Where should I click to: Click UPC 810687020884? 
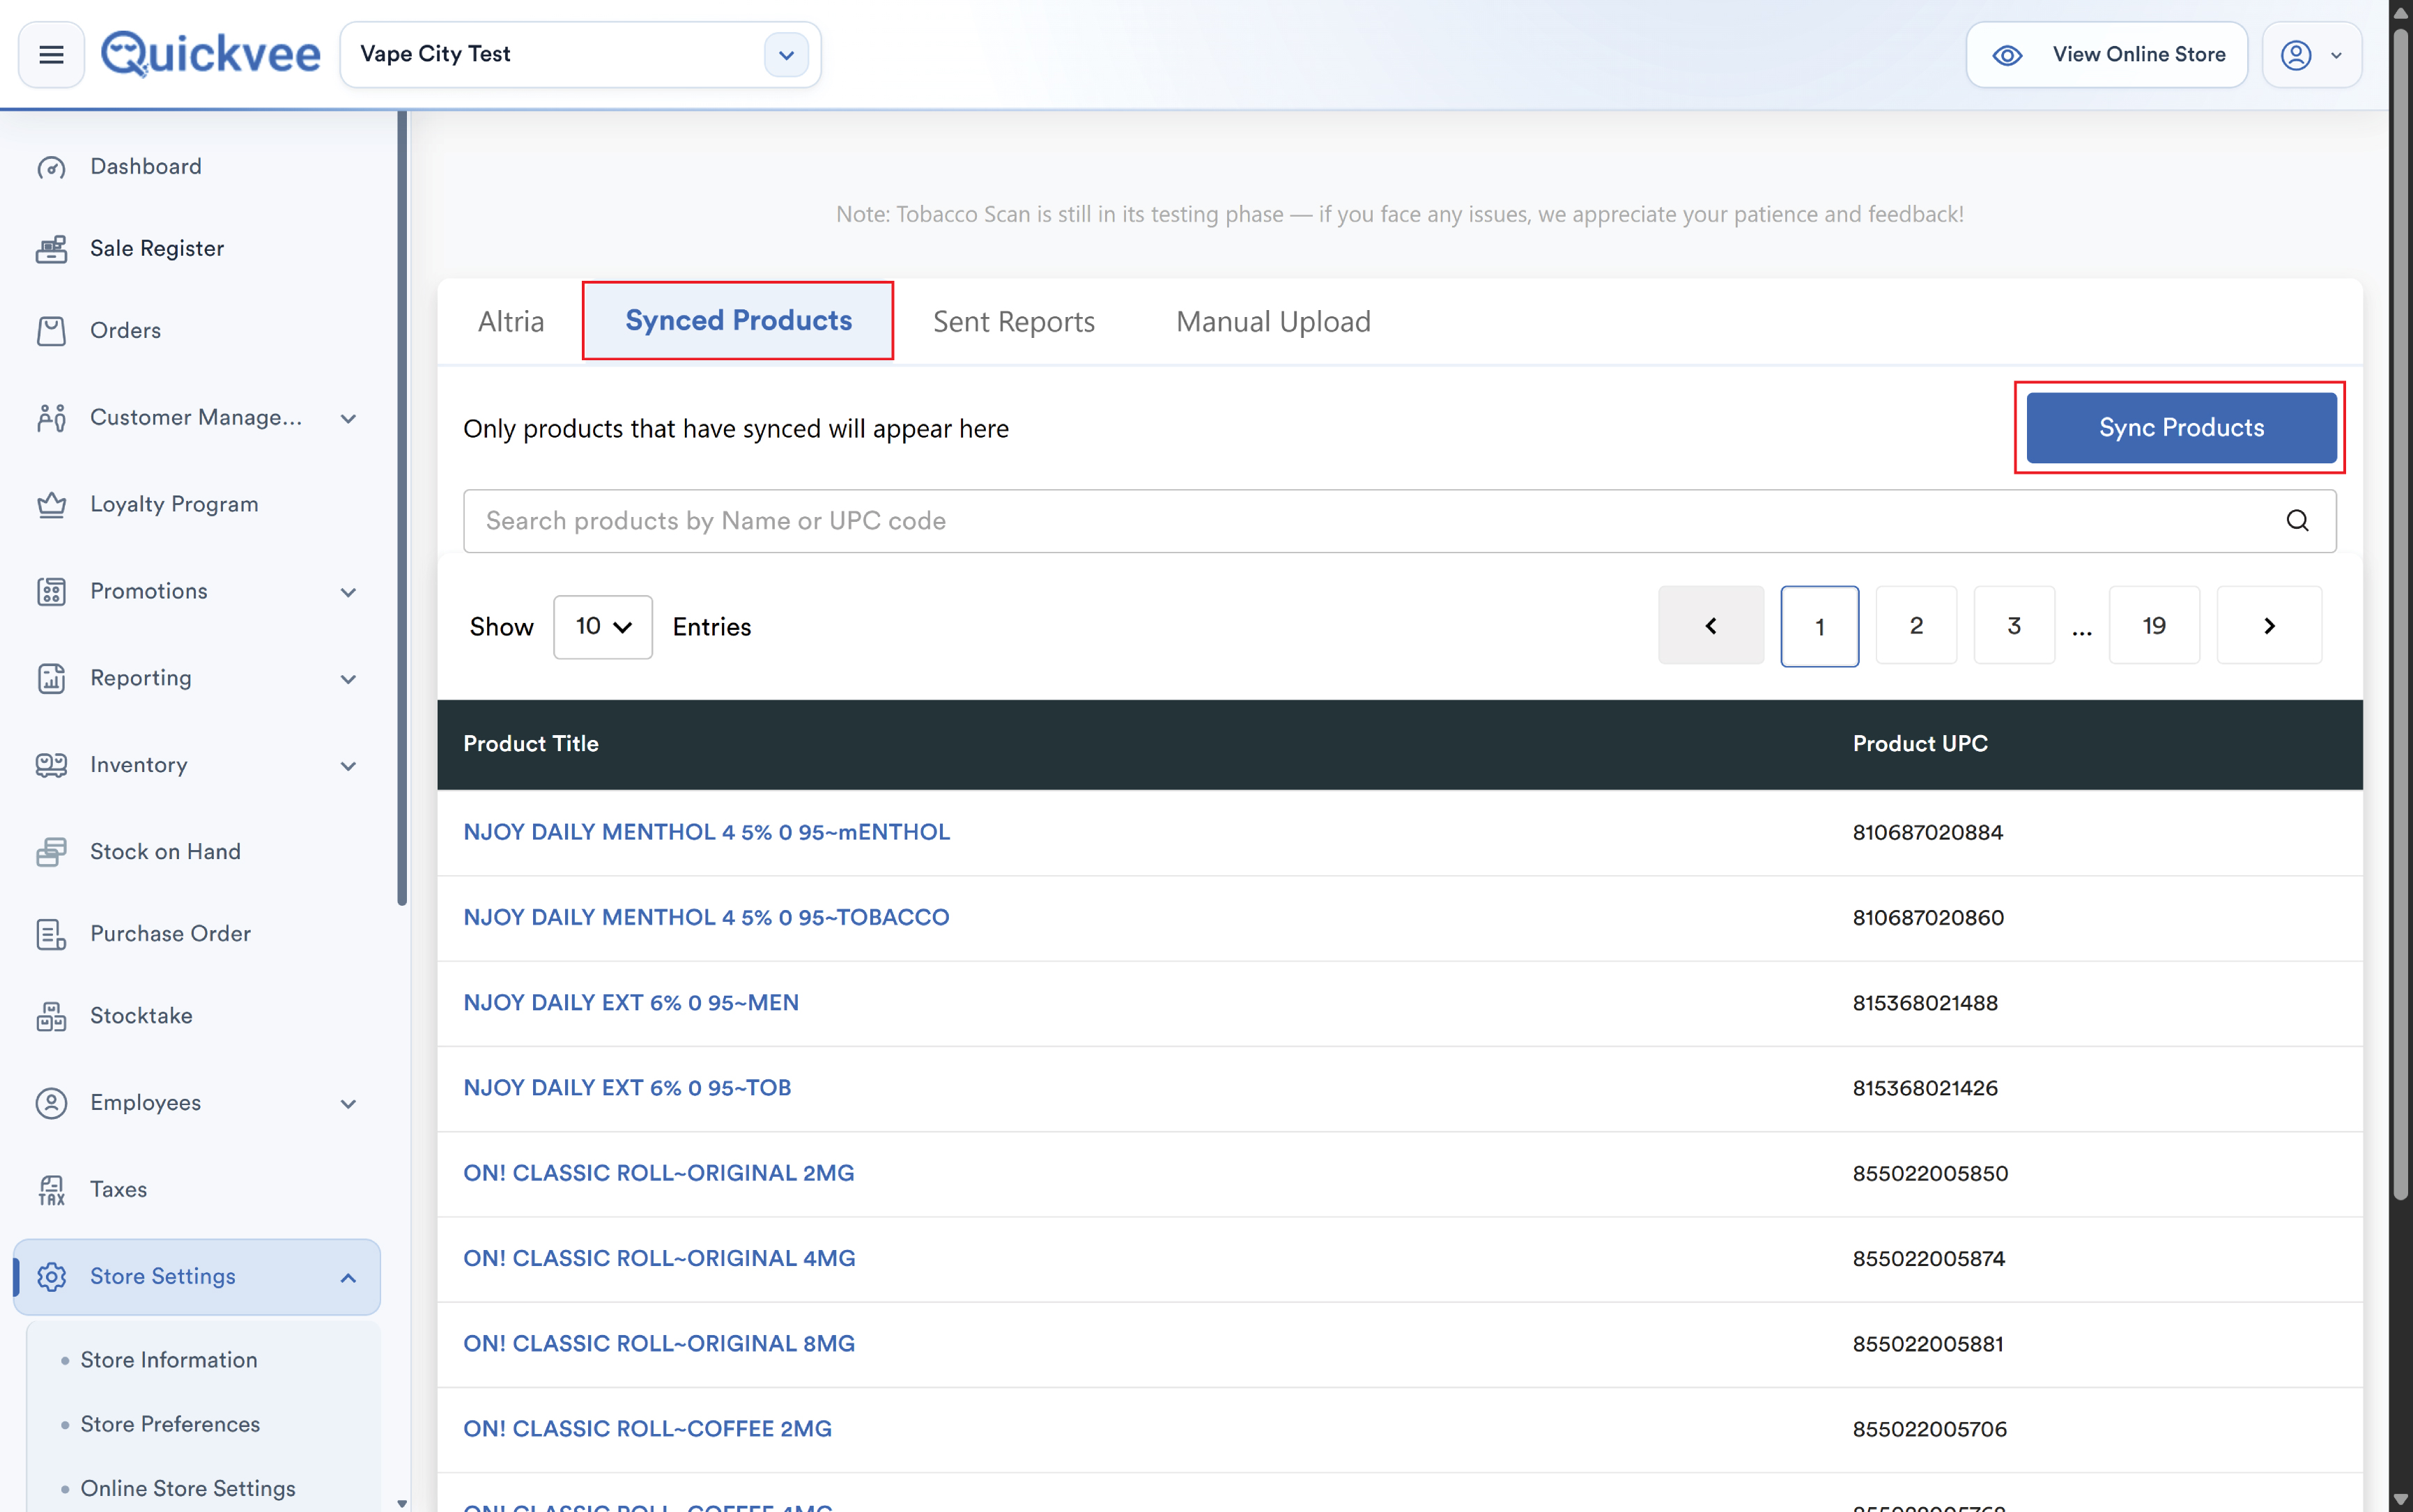click(1927, 832)
